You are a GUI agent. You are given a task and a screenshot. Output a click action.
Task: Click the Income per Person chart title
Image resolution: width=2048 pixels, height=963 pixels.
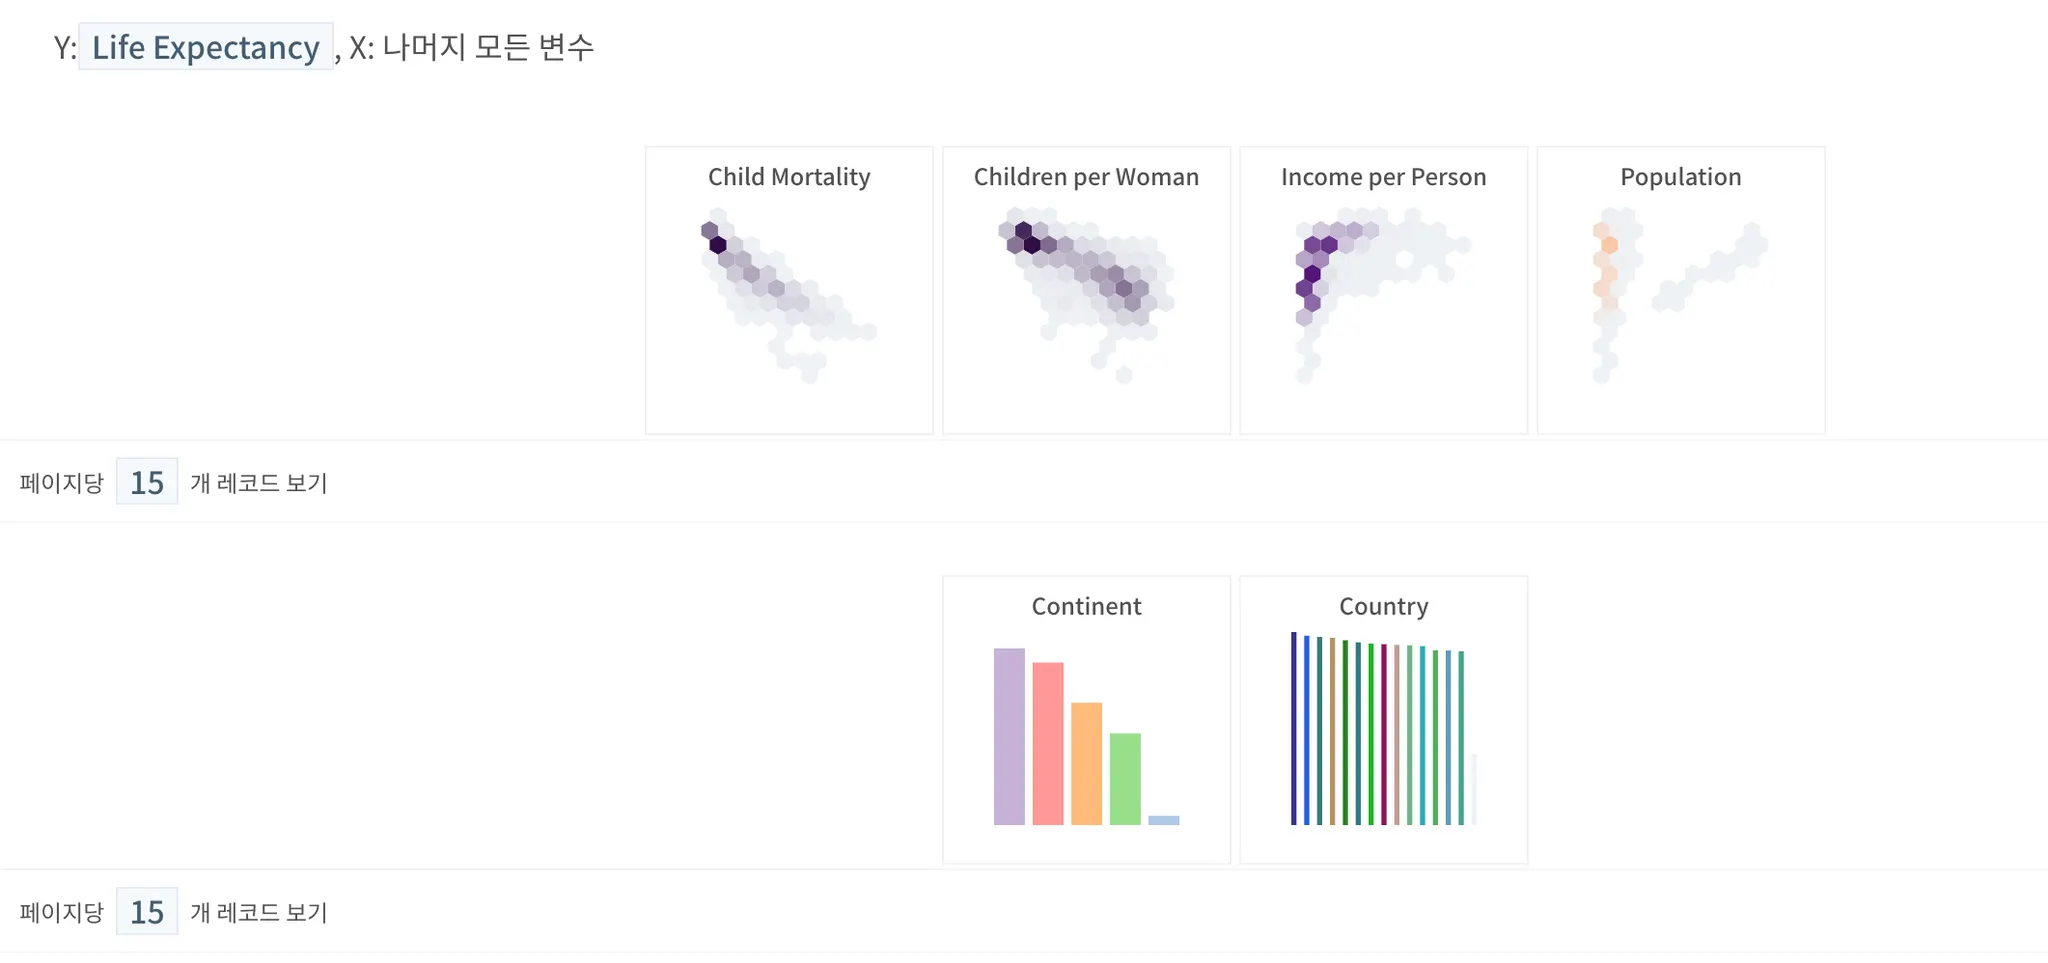tap(1383, 177)
